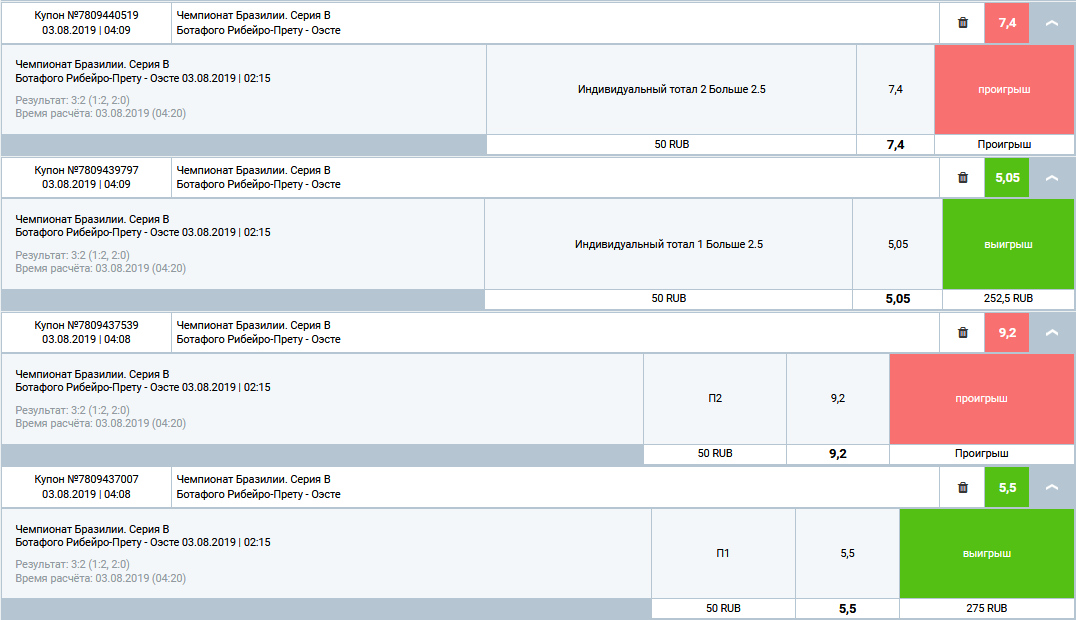
Task: Remove coupon №7809437539 using trash icon
Action: 962,333
